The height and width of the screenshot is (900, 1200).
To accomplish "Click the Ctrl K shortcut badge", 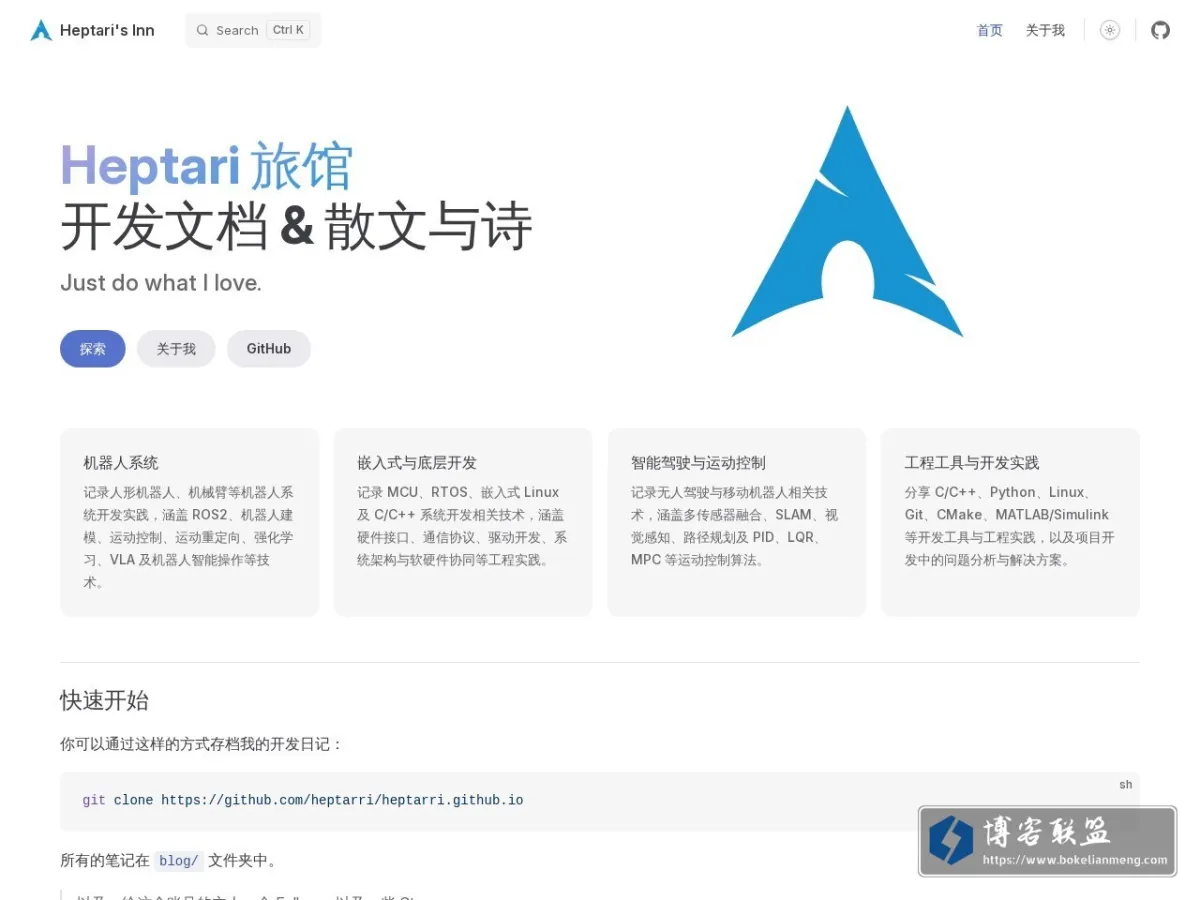I will pyautogui.click(x=289, y=30).
